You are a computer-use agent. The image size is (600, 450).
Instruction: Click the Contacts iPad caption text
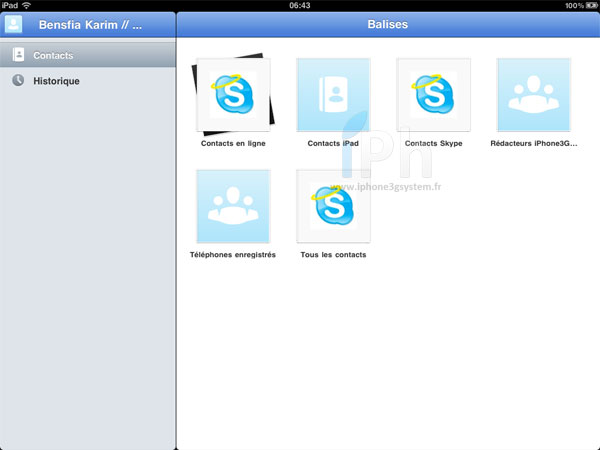333,144
